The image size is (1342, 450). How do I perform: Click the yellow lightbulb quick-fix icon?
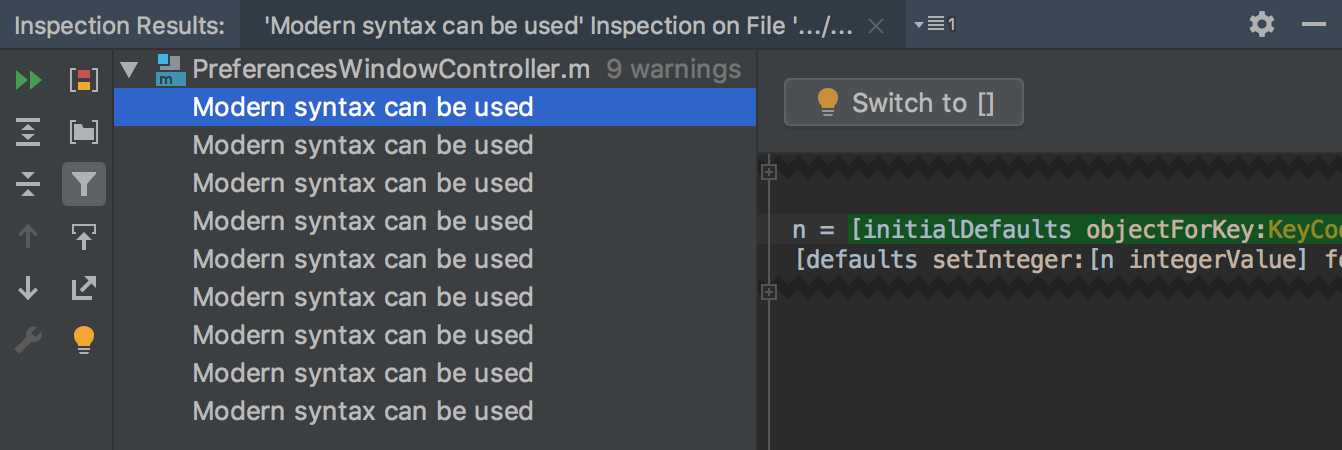pos(84,341)
